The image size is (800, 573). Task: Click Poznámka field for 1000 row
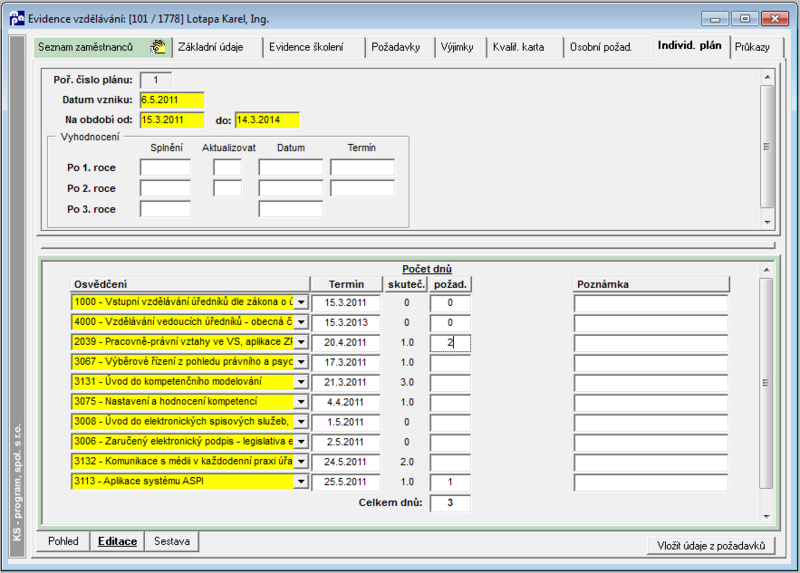[651, 303]
